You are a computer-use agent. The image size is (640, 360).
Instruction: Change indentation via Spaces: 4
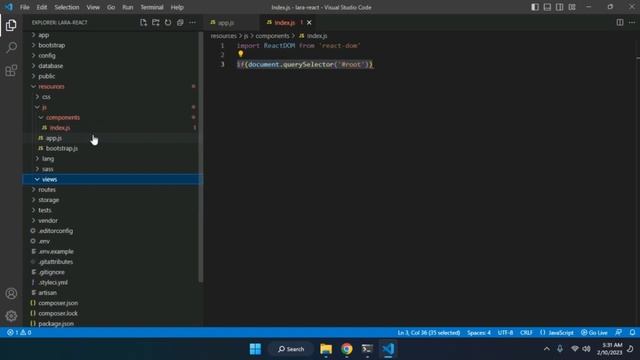(479, 332)
